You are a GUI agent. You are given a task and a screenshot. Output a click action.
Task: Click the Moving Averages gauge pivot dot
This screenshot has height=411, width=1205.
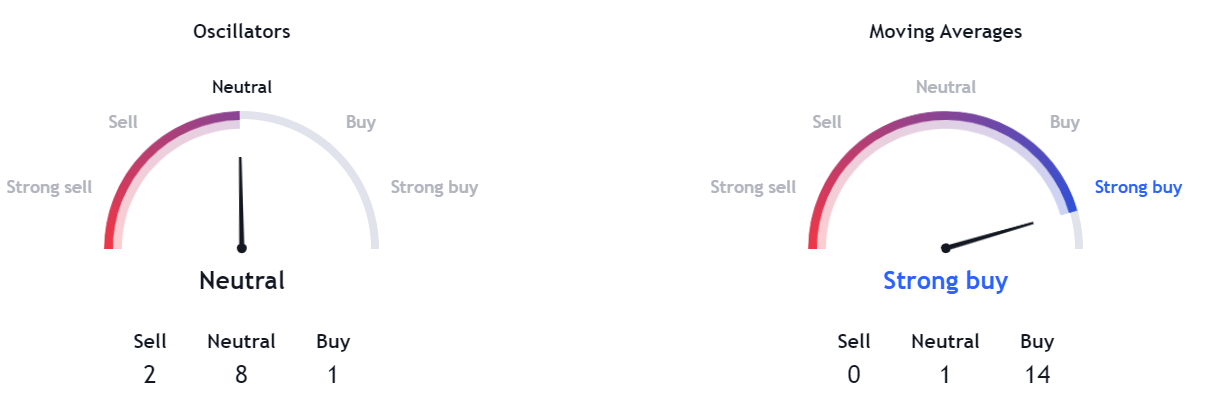coord(945,248)
